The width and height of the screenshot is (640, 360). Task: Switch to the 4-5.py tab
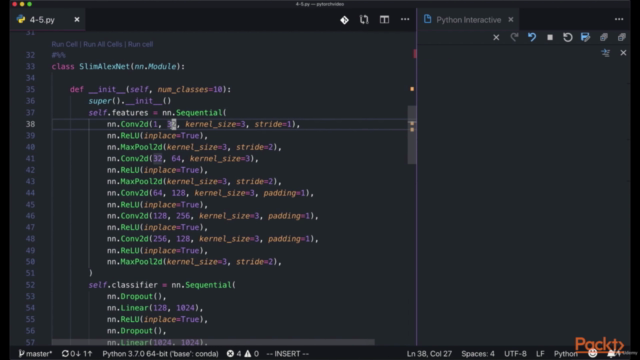42,20
